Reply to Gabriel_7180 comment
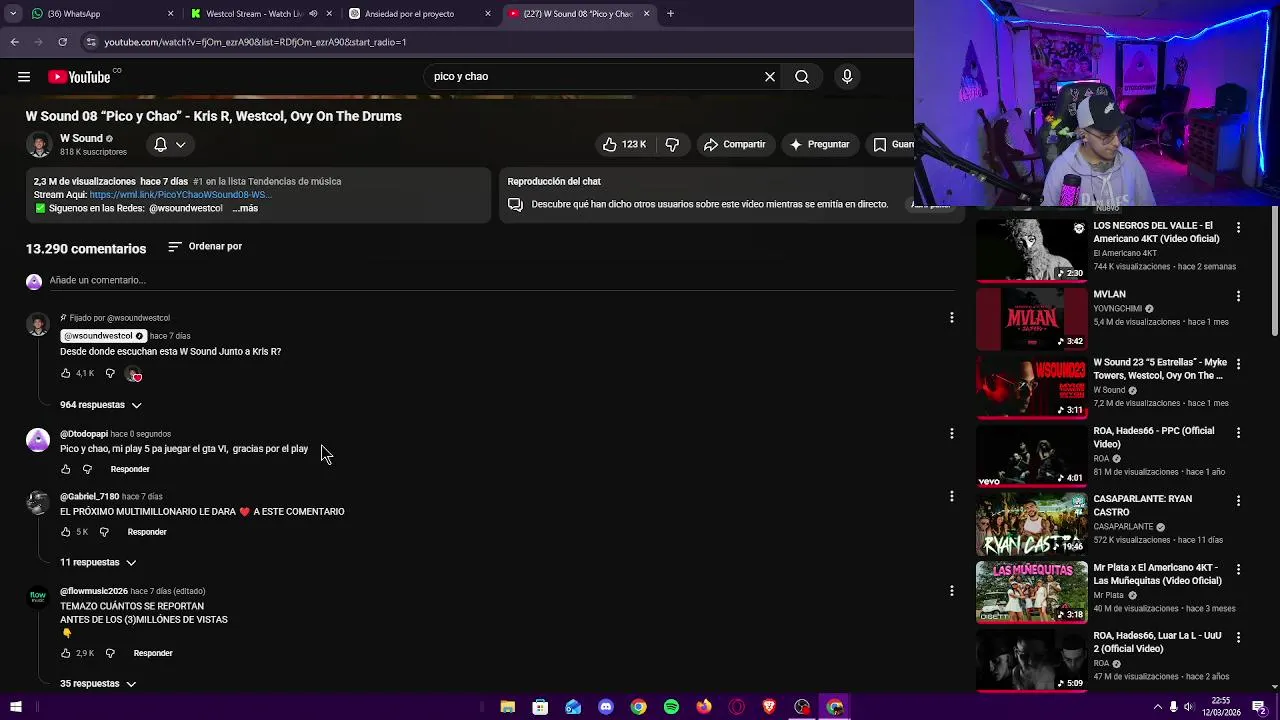This screenshot has width=1280, height=720. tap(147, 532)
